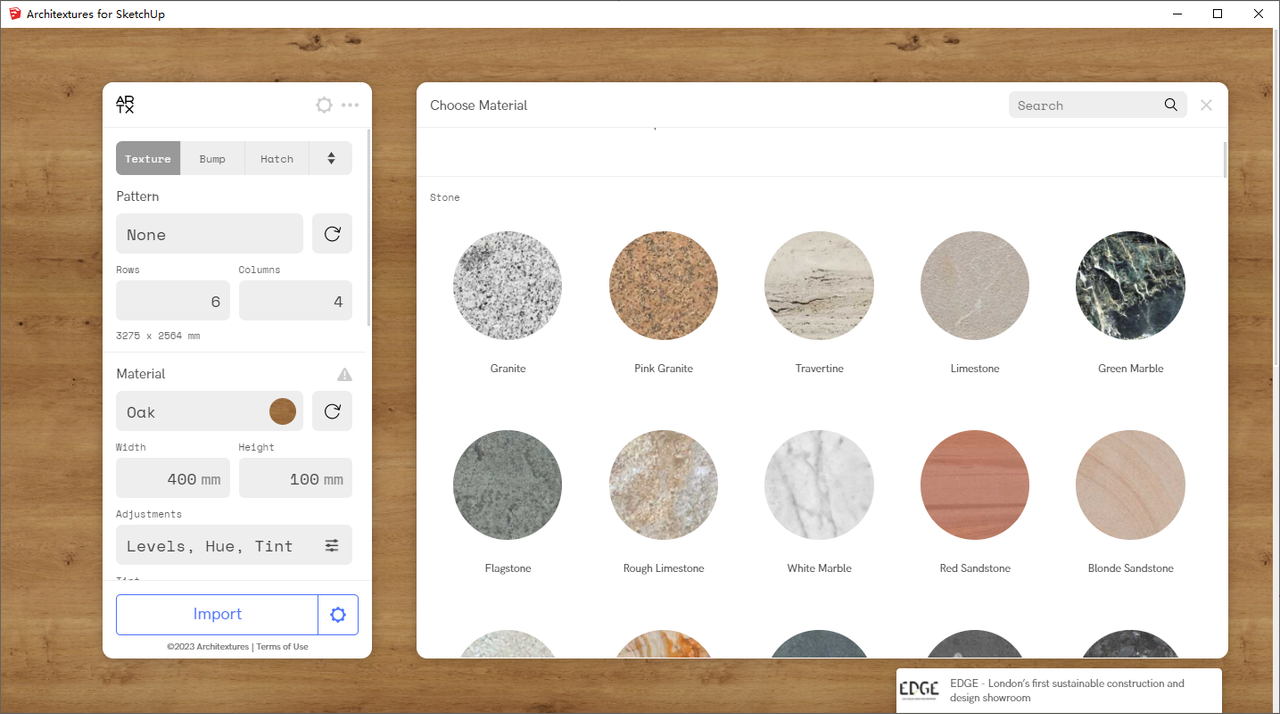Viewport: 1280px width, 714px height.
Task: Maximize the Architextures window
Action: (x=1217, y=14)
